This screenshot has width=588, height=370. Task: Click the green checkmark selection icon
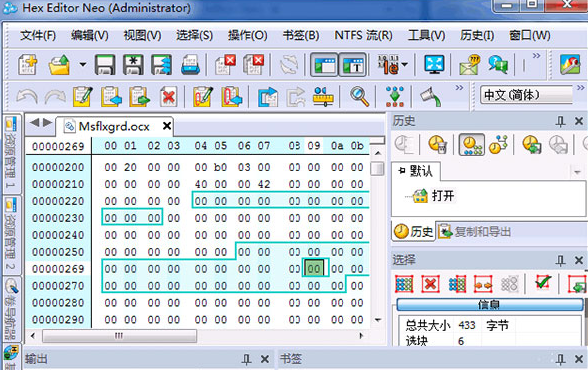pyautogui.click(x=543, y=282)
